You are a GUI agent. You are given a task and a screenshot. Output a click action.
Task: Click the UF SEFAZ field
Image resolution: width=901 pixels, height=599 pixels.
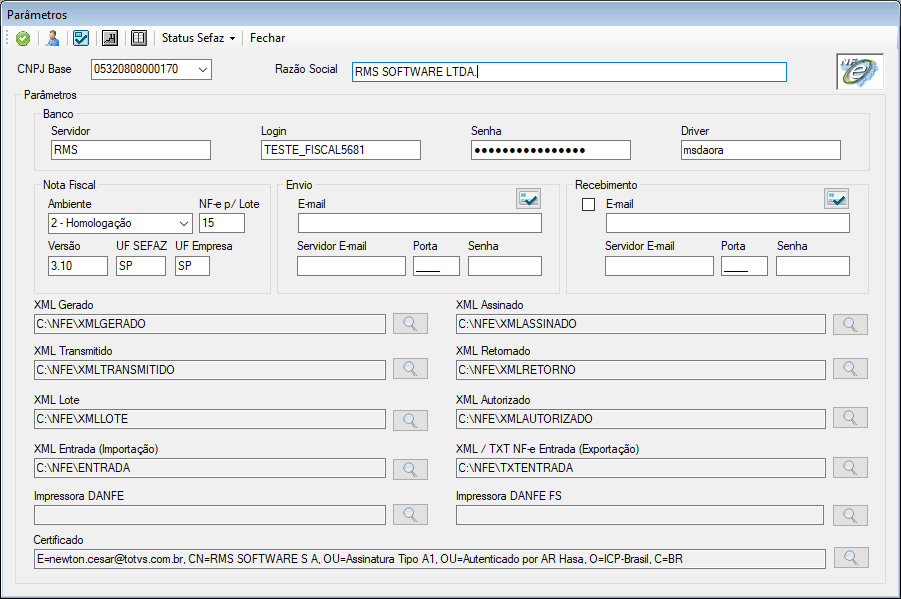(141, 266)
